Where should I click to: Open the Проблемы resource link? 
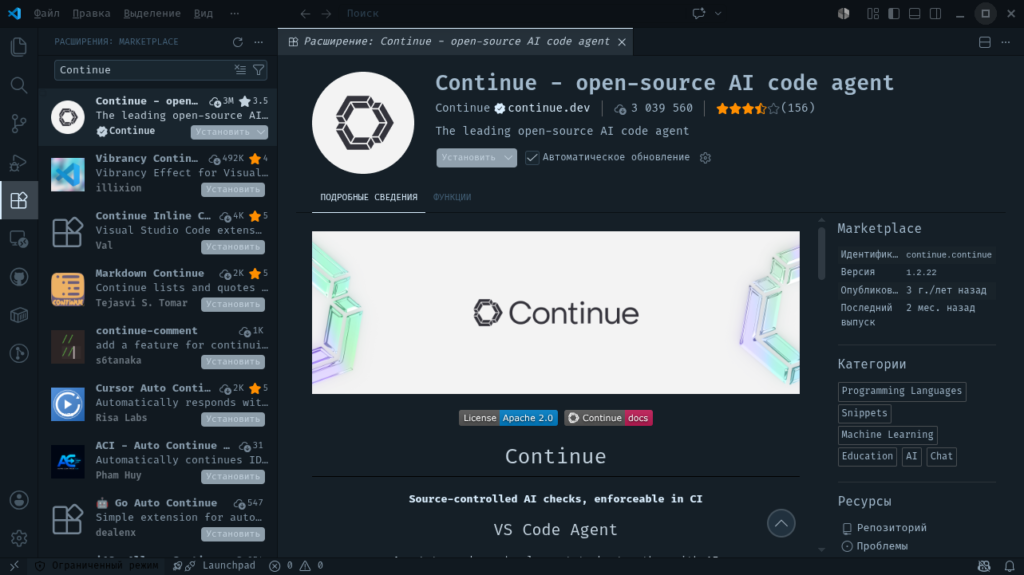click(882, 546)
